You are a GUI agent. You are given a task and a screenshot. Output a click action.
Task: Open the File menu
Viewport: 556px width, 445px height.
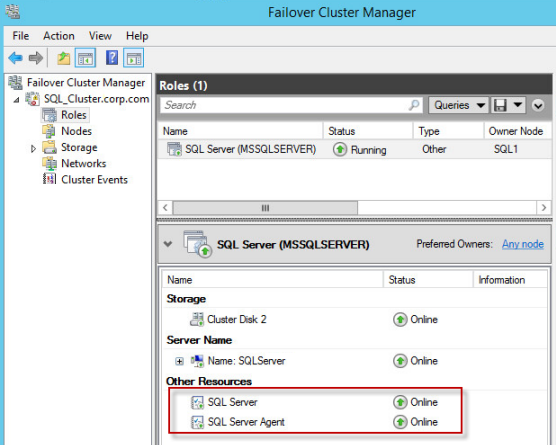point(21,36)
